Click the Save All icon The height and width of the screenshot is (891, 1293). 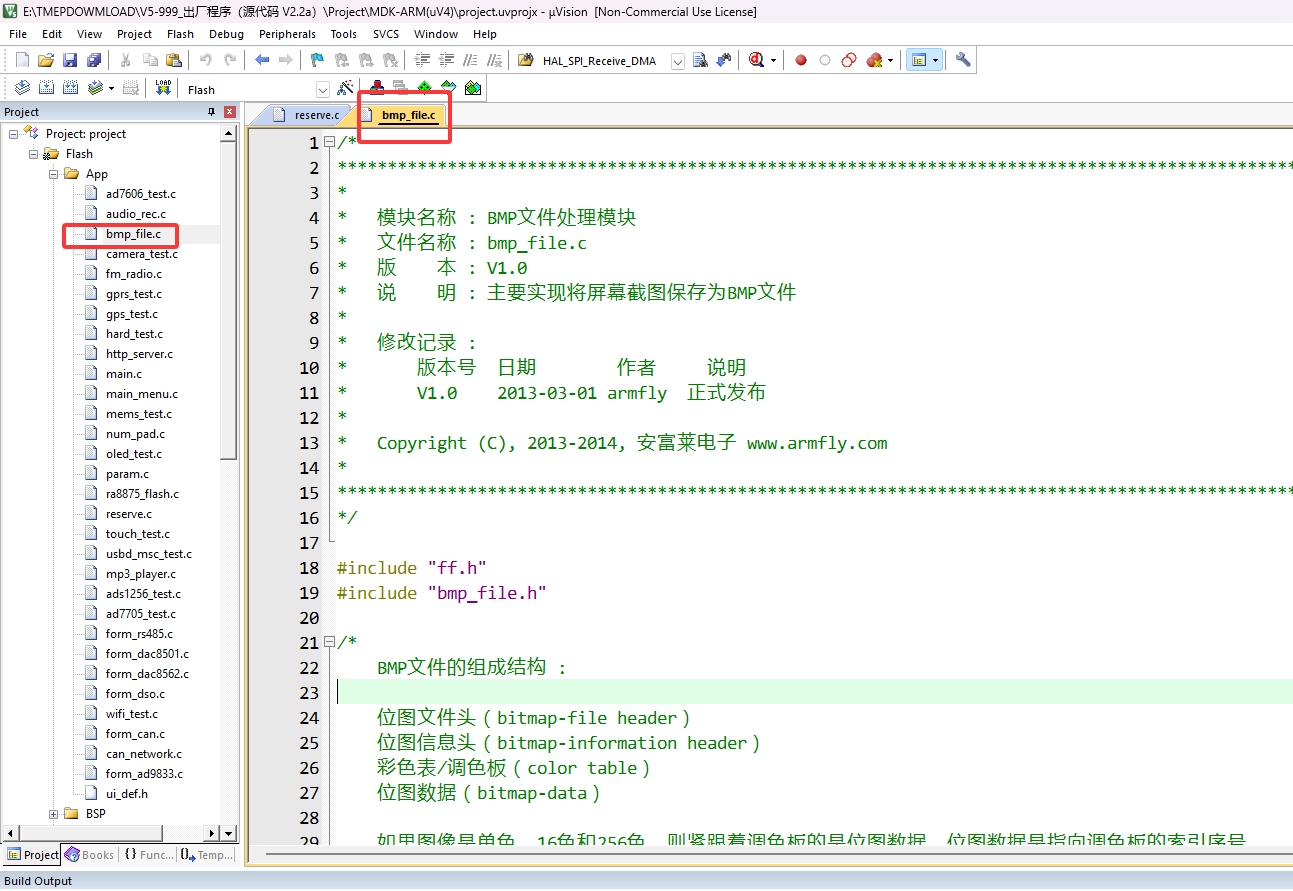coord(93,60)
